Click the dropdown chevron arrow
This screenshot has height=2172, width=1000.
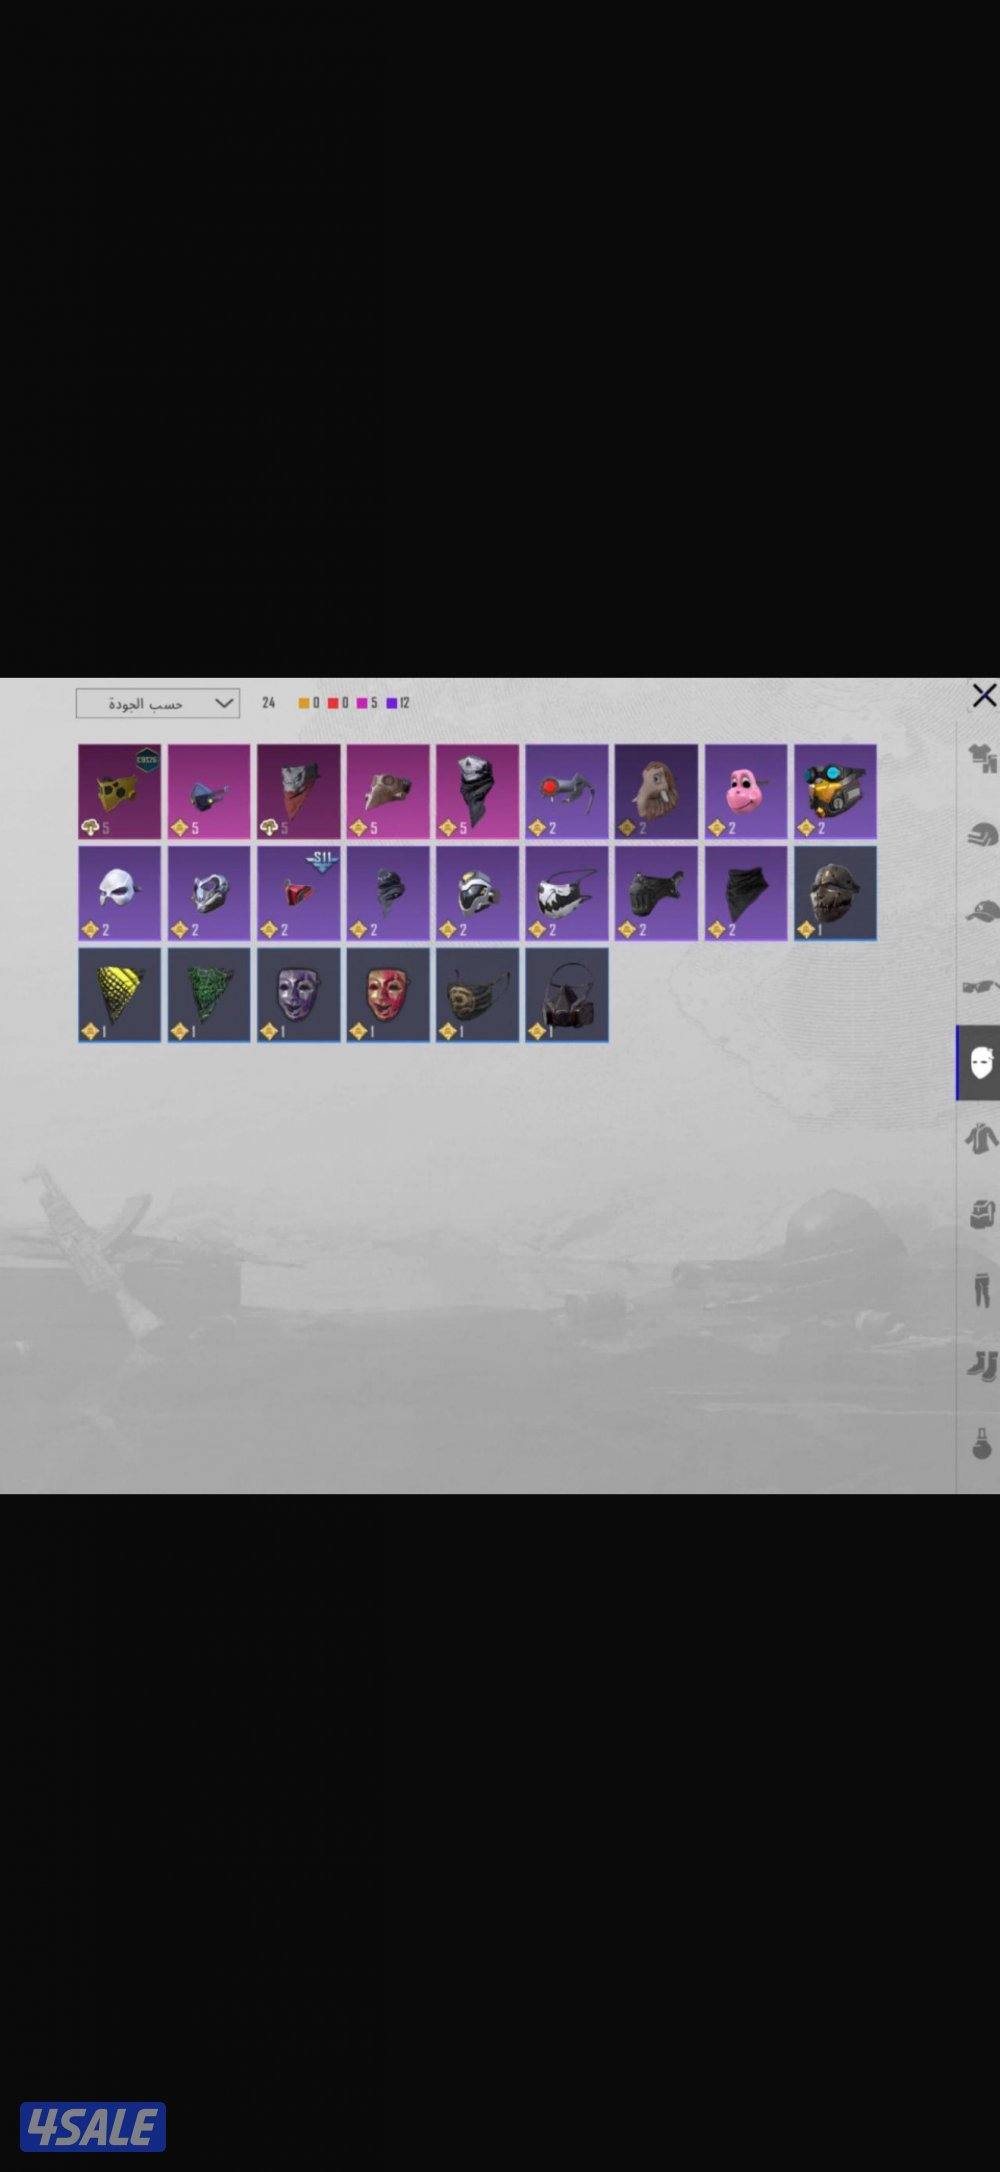[x=224, y=704]
